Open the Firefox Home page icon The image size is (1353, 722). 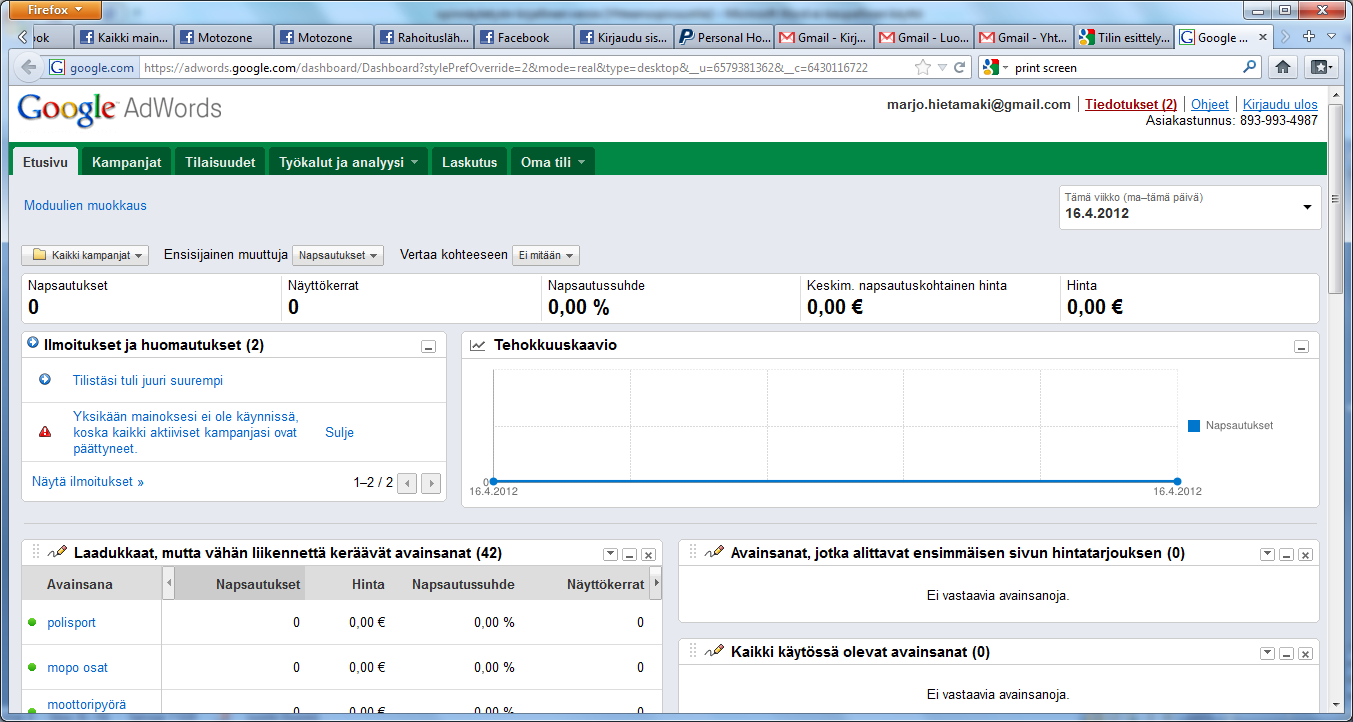coord(1283,67)
